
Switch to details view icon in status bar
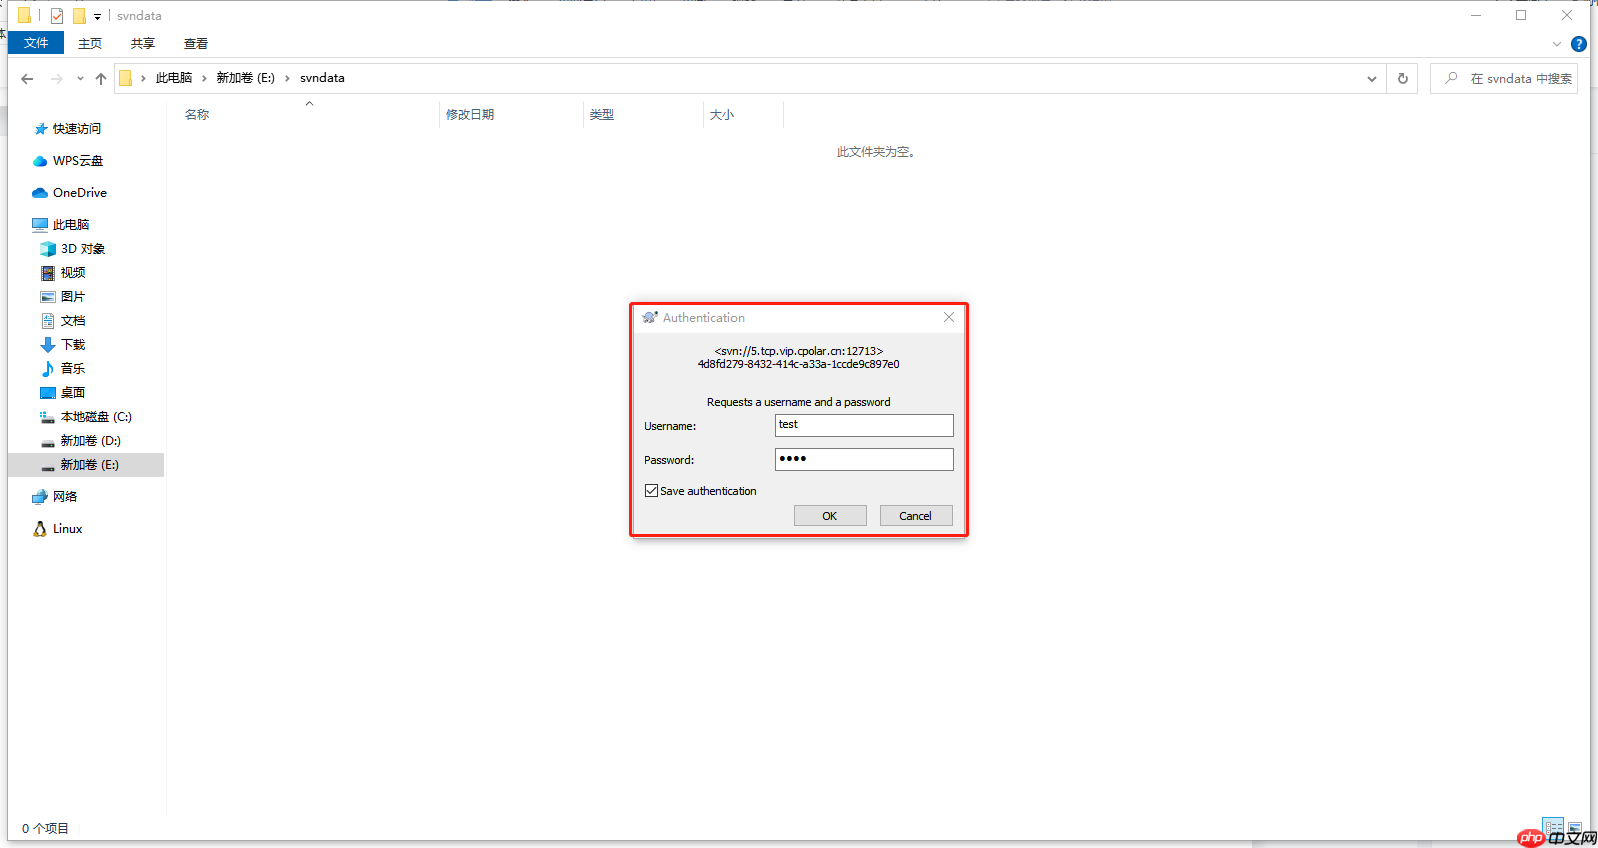(1553, 827)
